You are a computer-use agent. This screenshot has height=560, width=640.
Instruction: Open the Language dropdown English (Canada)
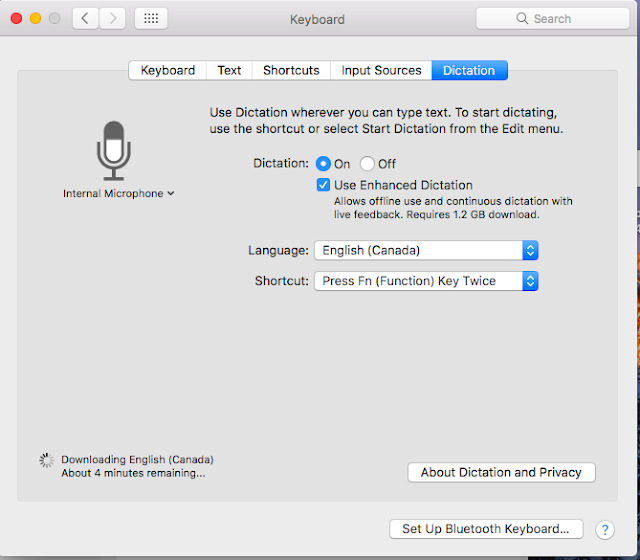point(426,250)
